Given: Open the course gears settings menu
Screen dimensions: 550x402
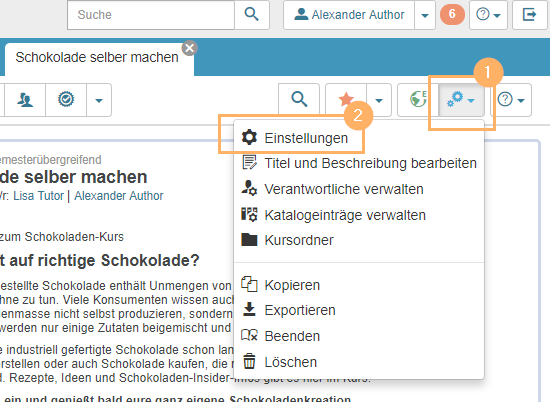Looking at the screenshot, I should 461,100.
